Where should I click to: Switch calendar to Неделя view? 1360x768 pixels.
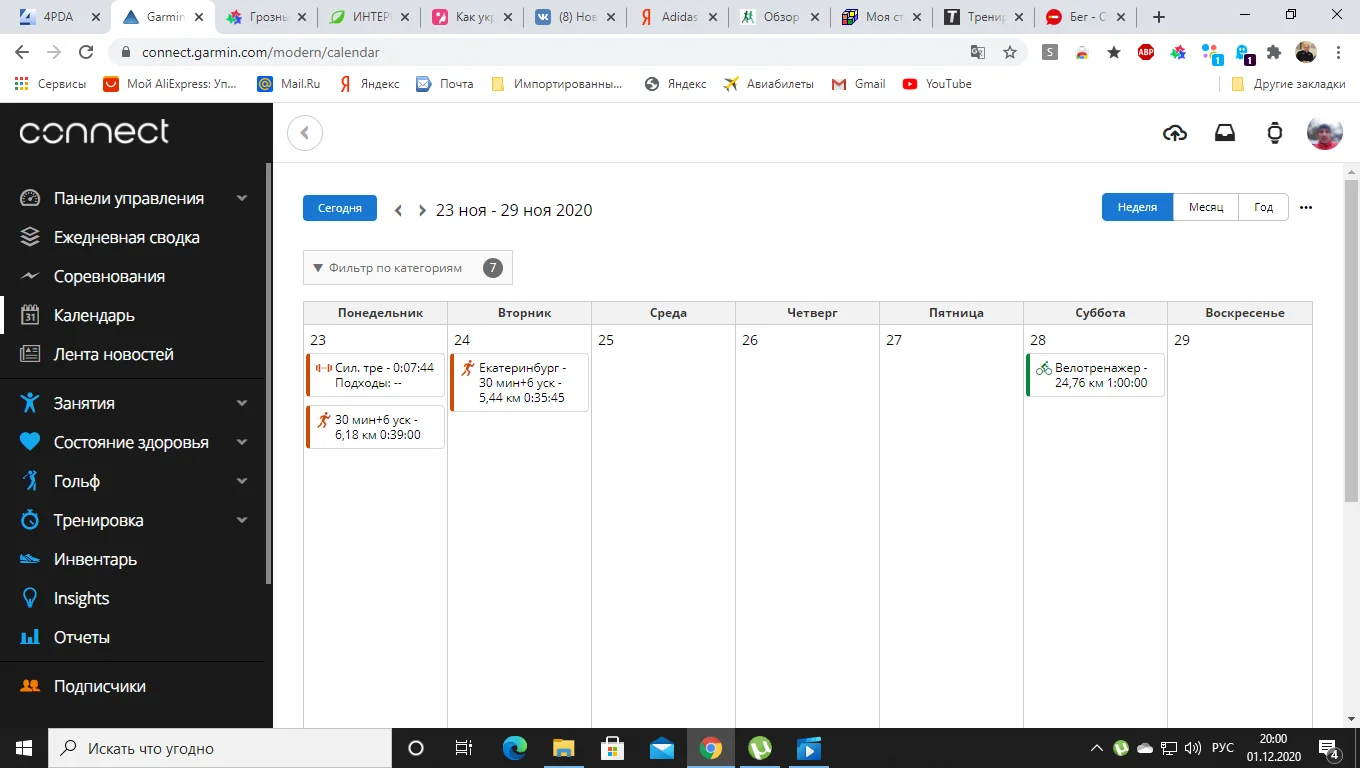(1137, 207)
